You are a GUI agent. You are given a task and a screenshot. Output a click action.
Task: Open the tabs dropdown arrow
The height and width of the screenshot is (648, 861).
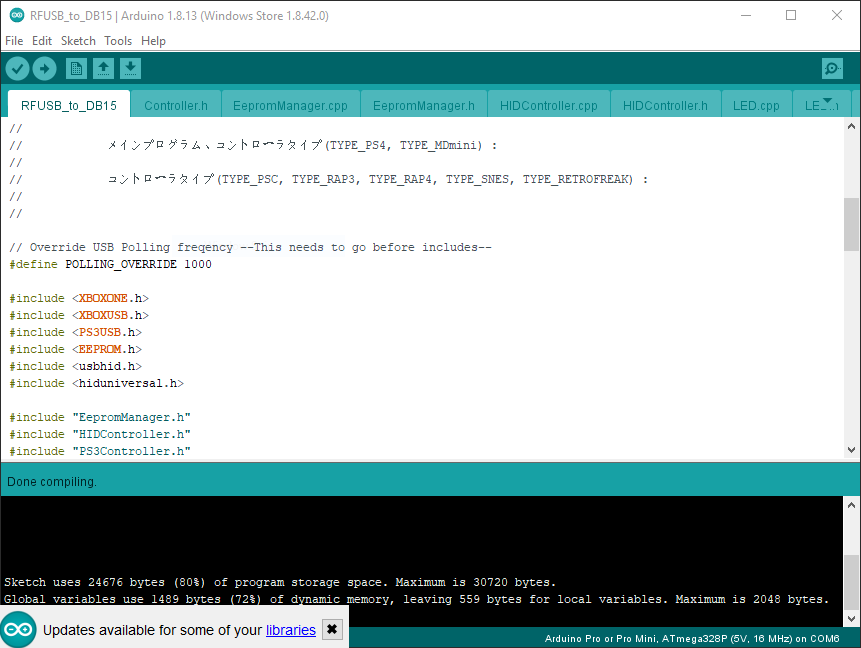coord(828,100)
